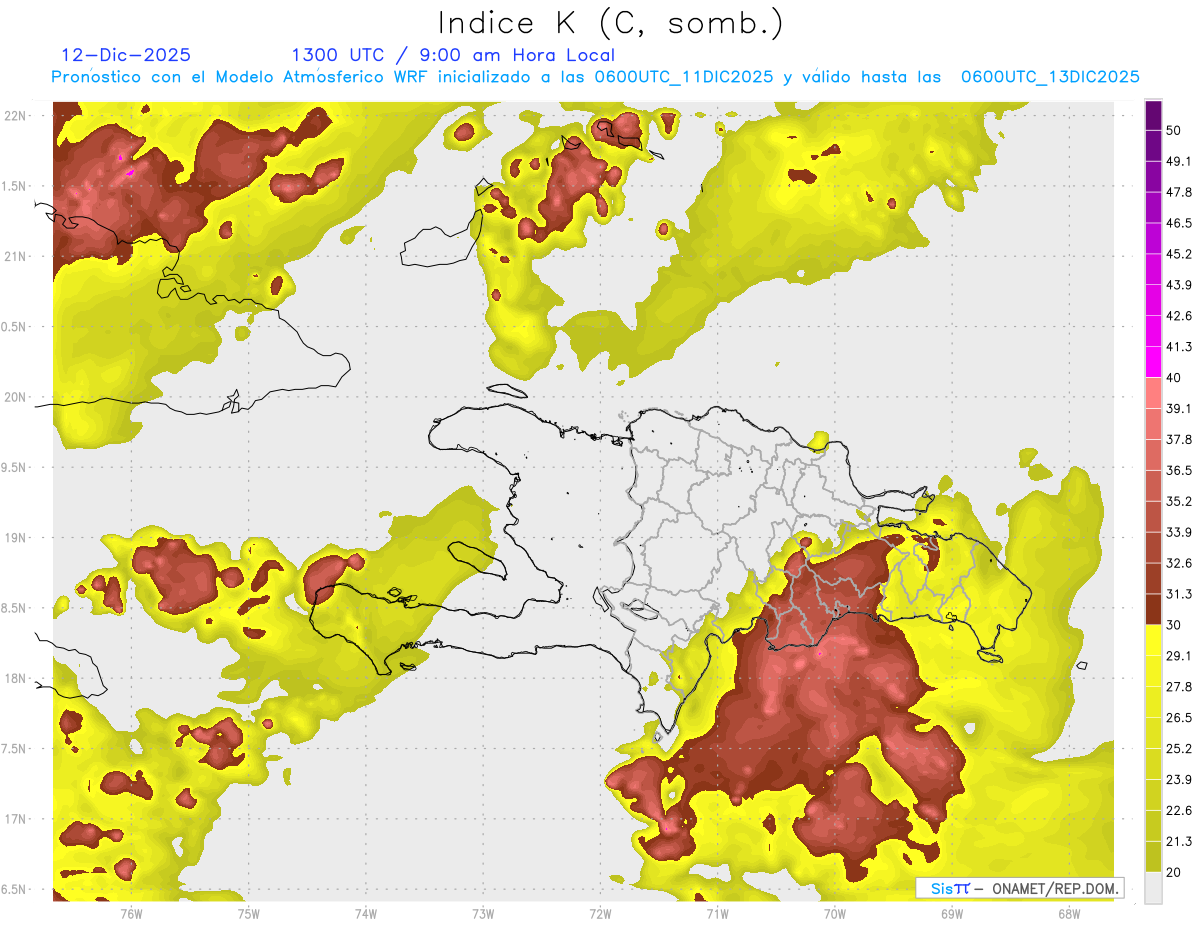Click the '76W' longitude label

[131, 913]
